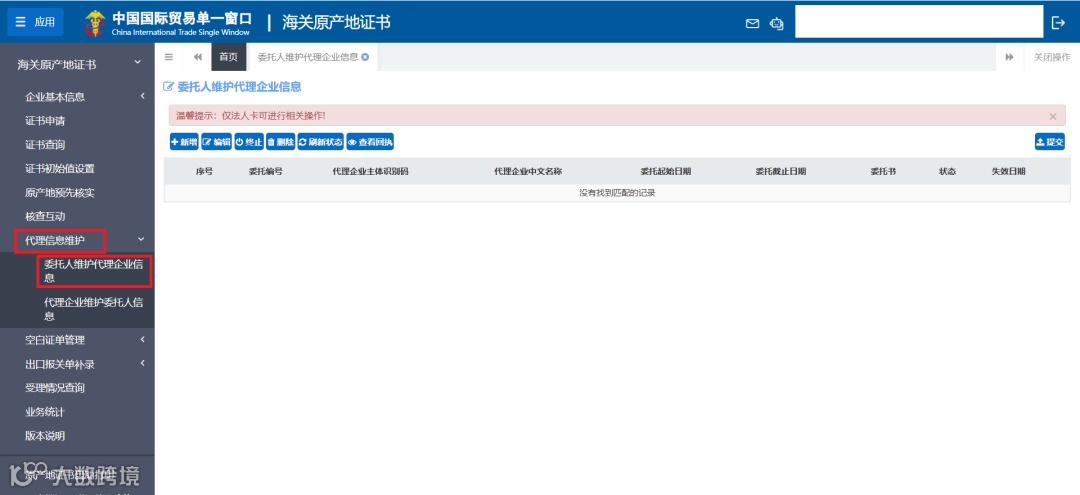The width and height of the screenshot is (1080, 495).
Task: Click the 状态 column header
Action: coord(947,171)
